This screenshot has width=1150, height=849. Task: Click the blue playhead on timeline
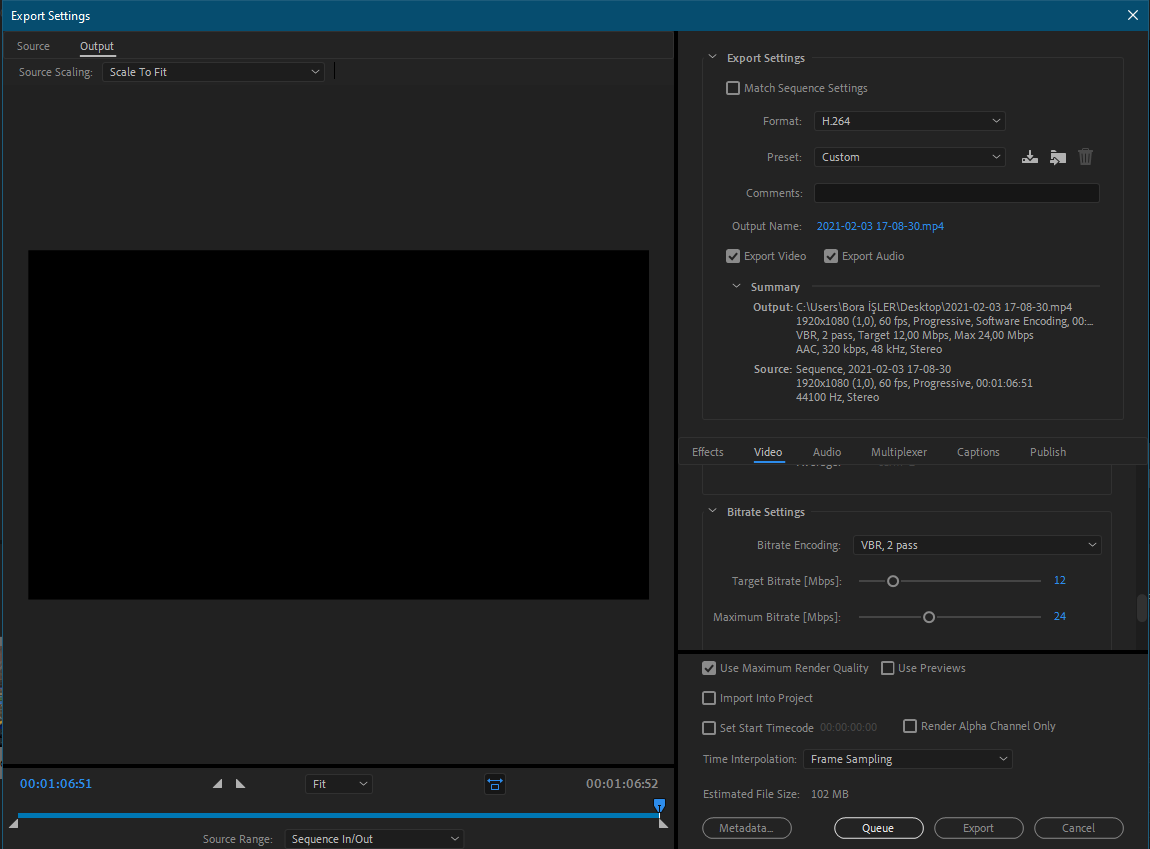[659, 804]
